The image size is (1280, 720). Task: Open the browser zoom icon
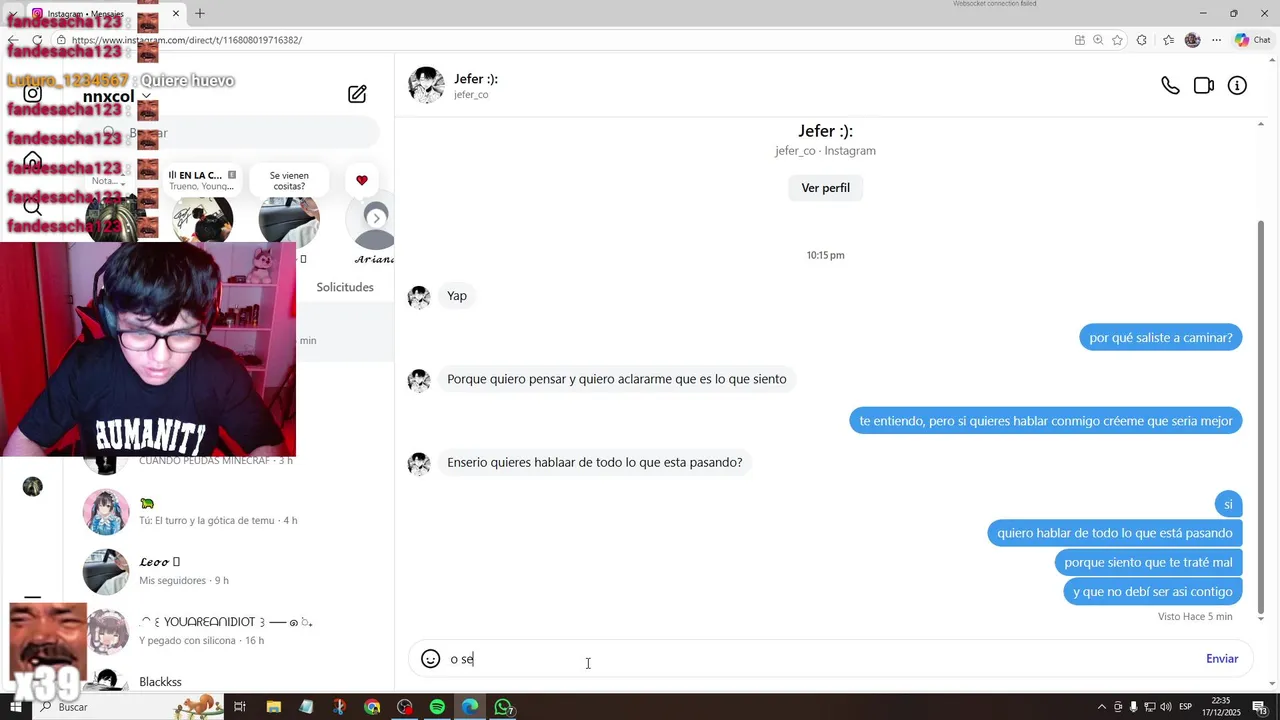click(x=1098, y=40)
